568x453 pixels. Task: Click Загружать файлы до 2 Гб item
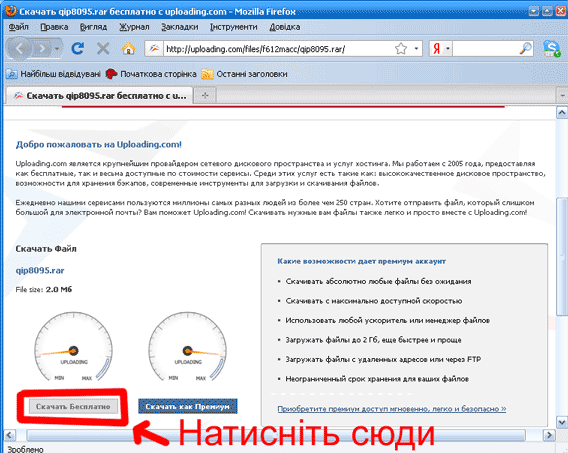tap(373, 340)
